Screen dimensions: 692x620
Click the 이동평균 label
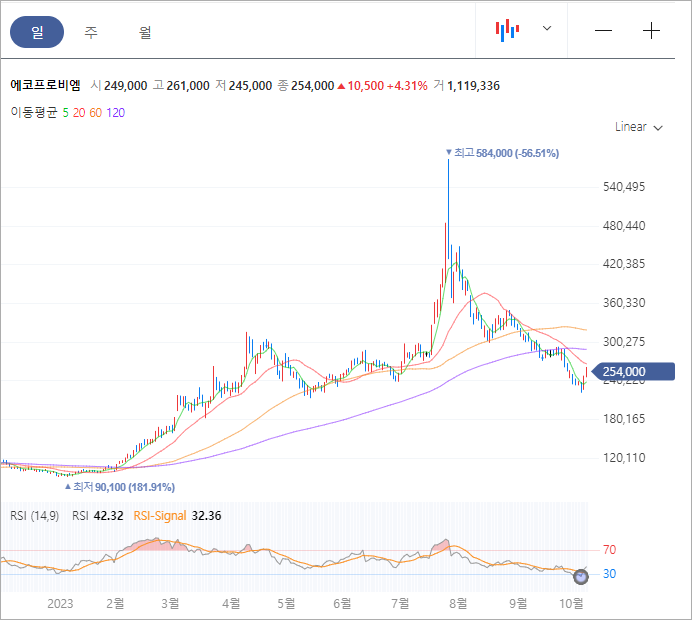34,113
